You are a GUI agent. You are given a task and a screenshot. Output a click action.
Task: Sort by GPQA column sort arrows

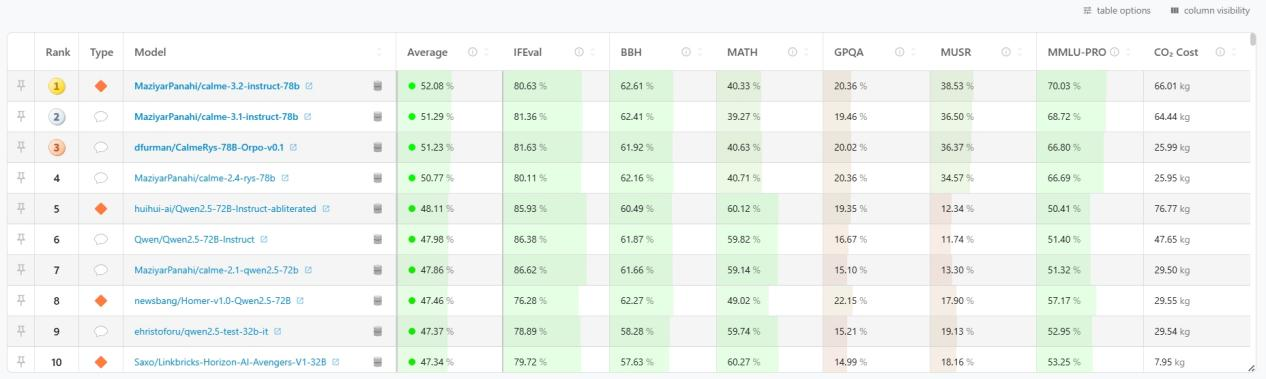(x=914, y=52)
